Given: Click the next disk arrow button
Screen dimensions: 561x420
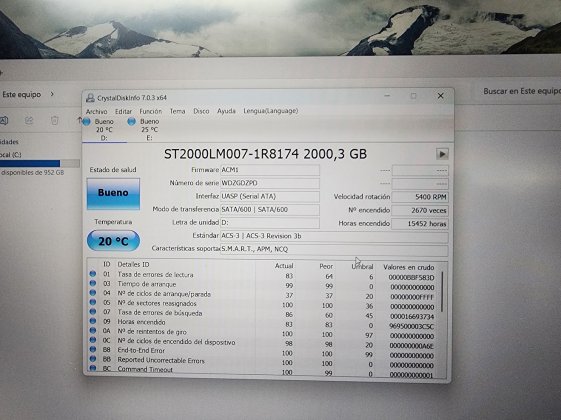Looking at the screenshot, I should 442,154.
